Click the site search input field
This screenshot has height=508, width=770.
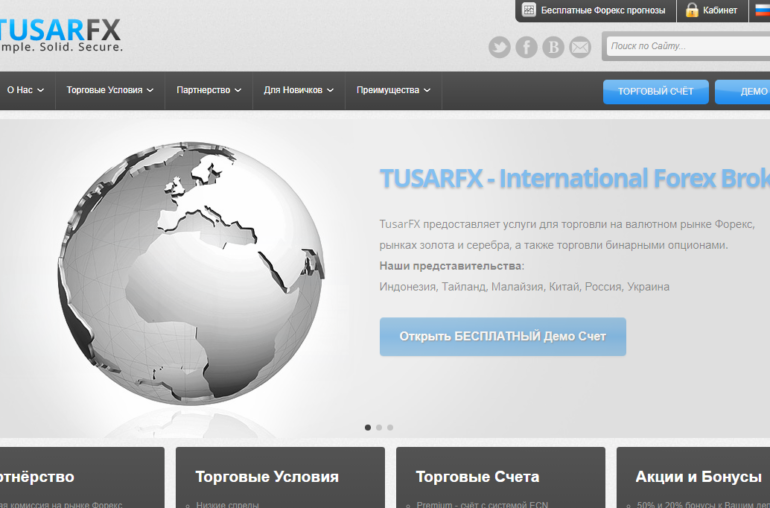tap(686, 46)
